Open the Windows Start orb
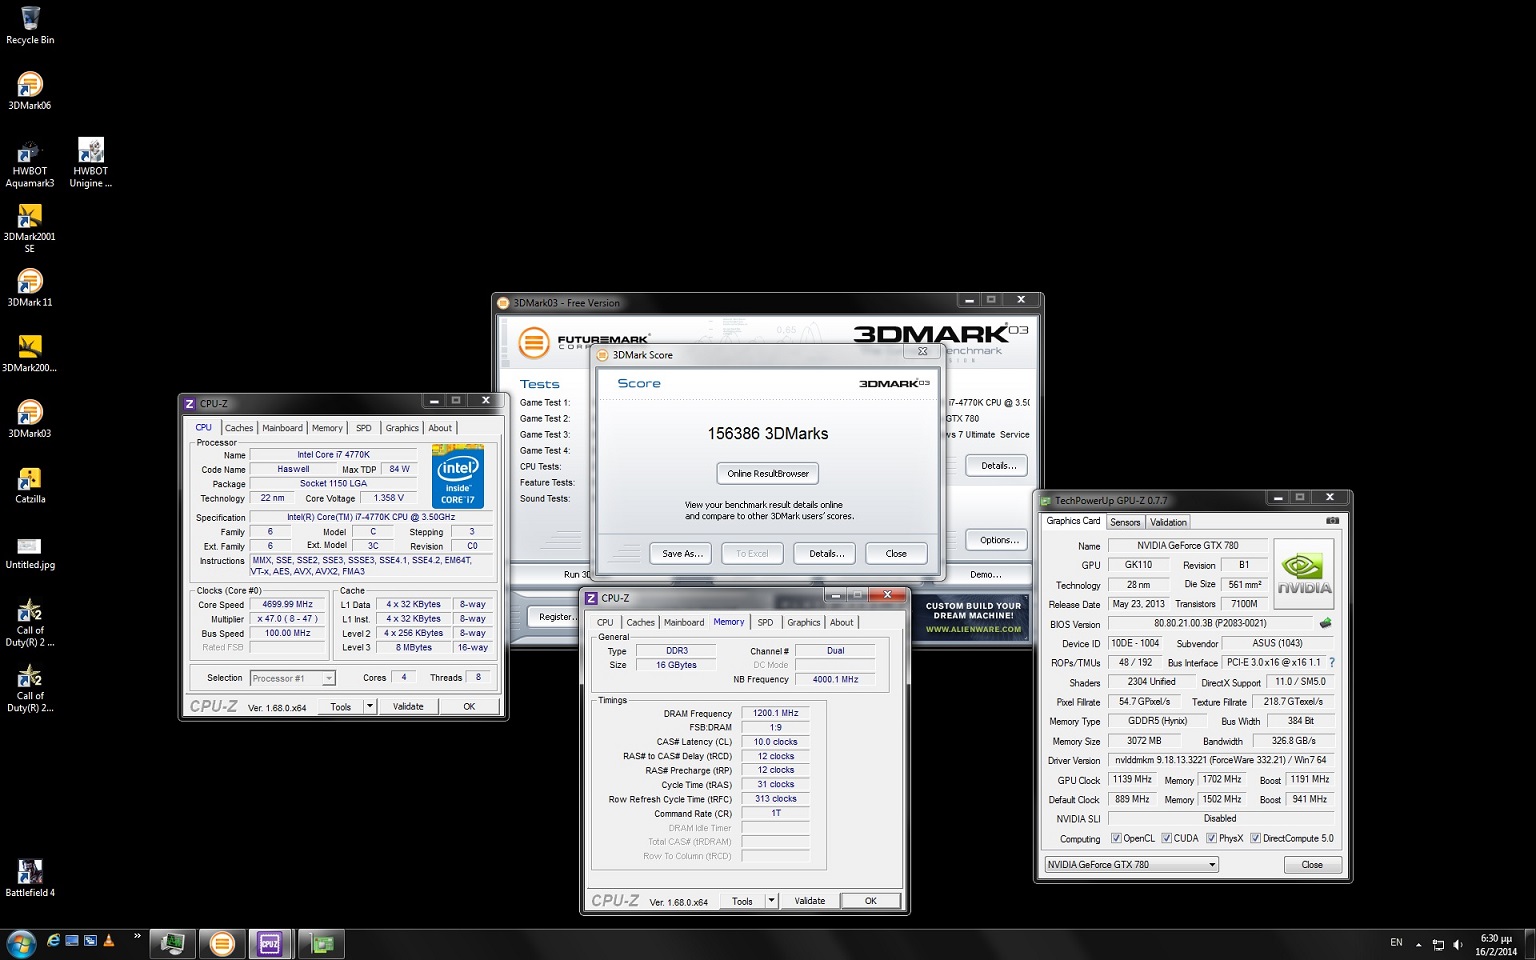Screen dimensions: 1536x960 pyautogui.click(x=21, y=943)
